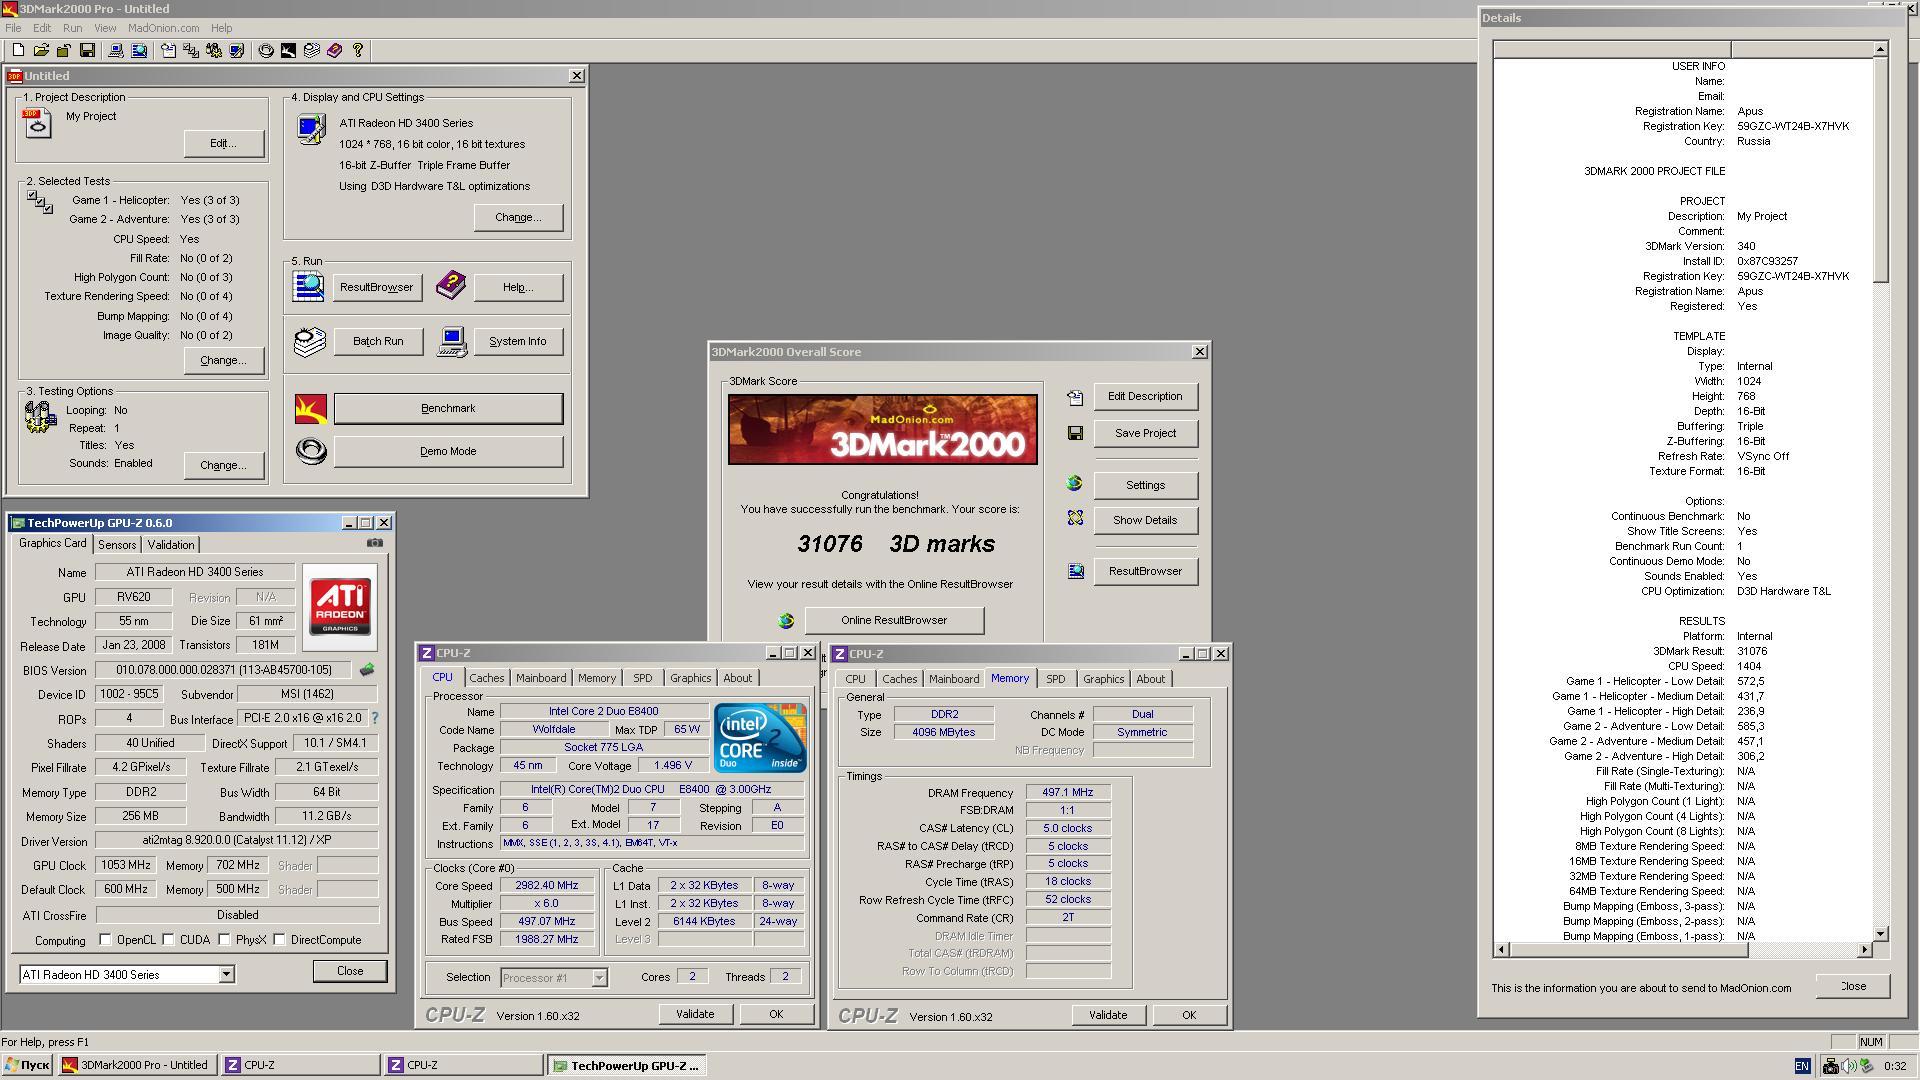This screenshot has height=1080, width=1920.
Task: Click the Demo Mode button
Action: 448,451
